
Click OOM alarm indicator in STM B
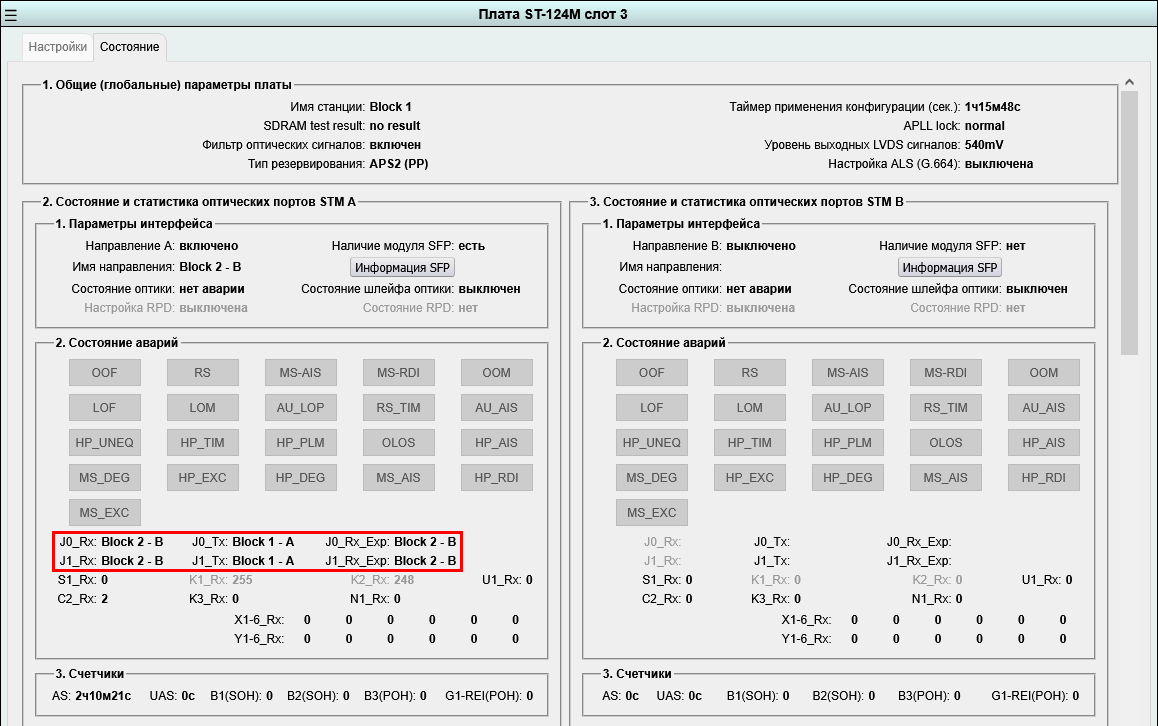[1044, 373]
